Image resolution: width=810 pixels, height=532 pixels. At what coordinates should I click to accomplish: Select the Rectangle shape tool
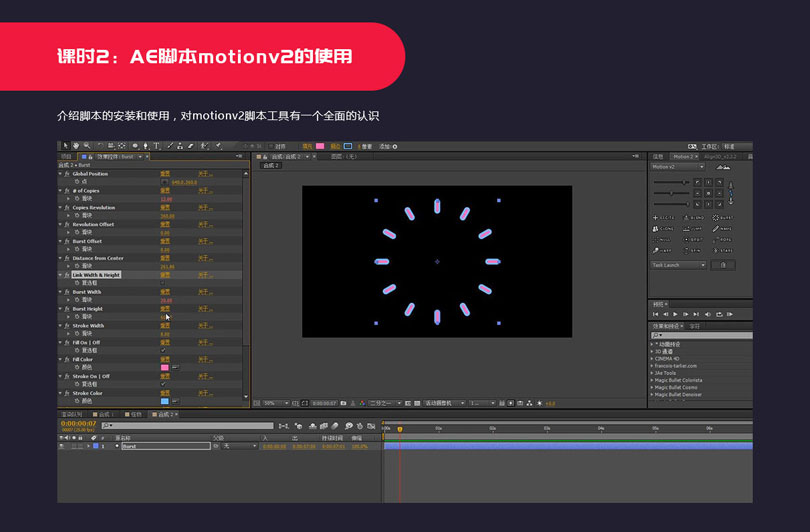(135, 146)
